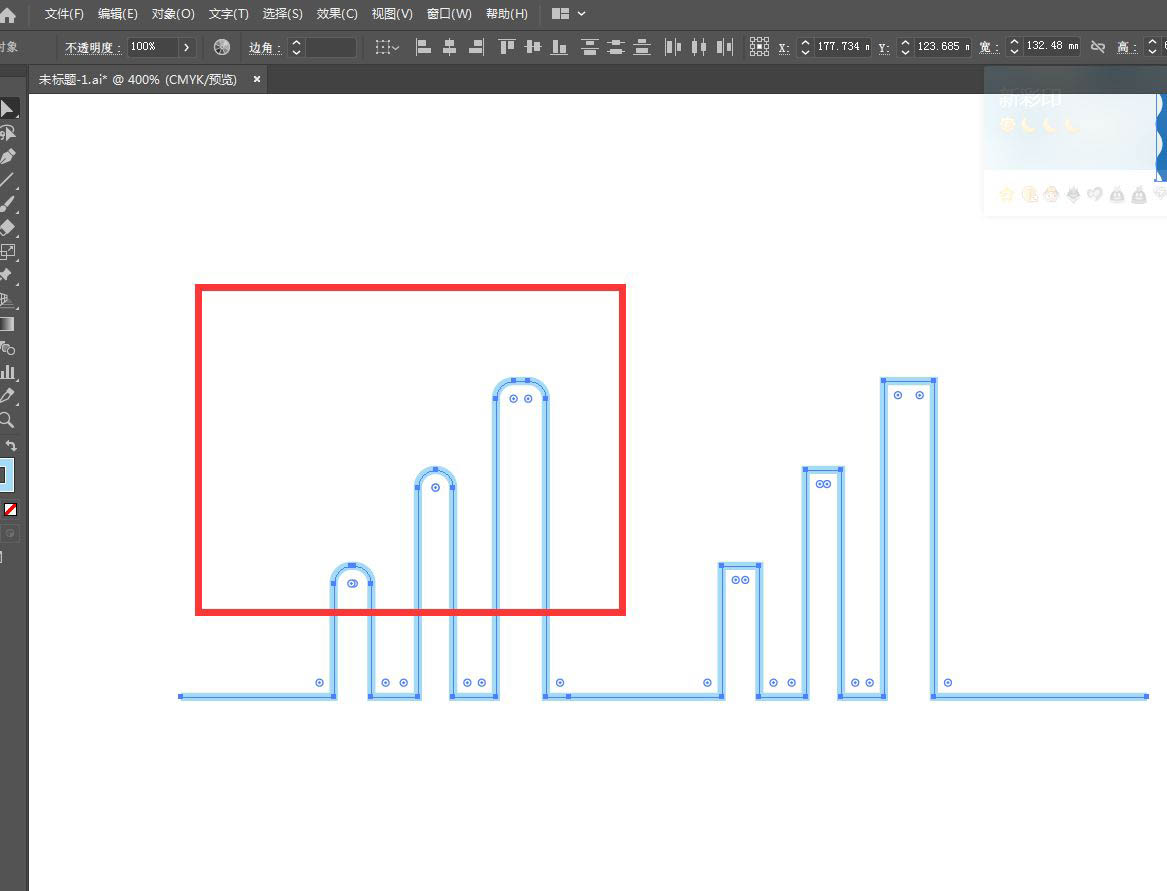Toggle constrain width and height proportions
Viewport: 1167px width, 891px height.
1098,47
